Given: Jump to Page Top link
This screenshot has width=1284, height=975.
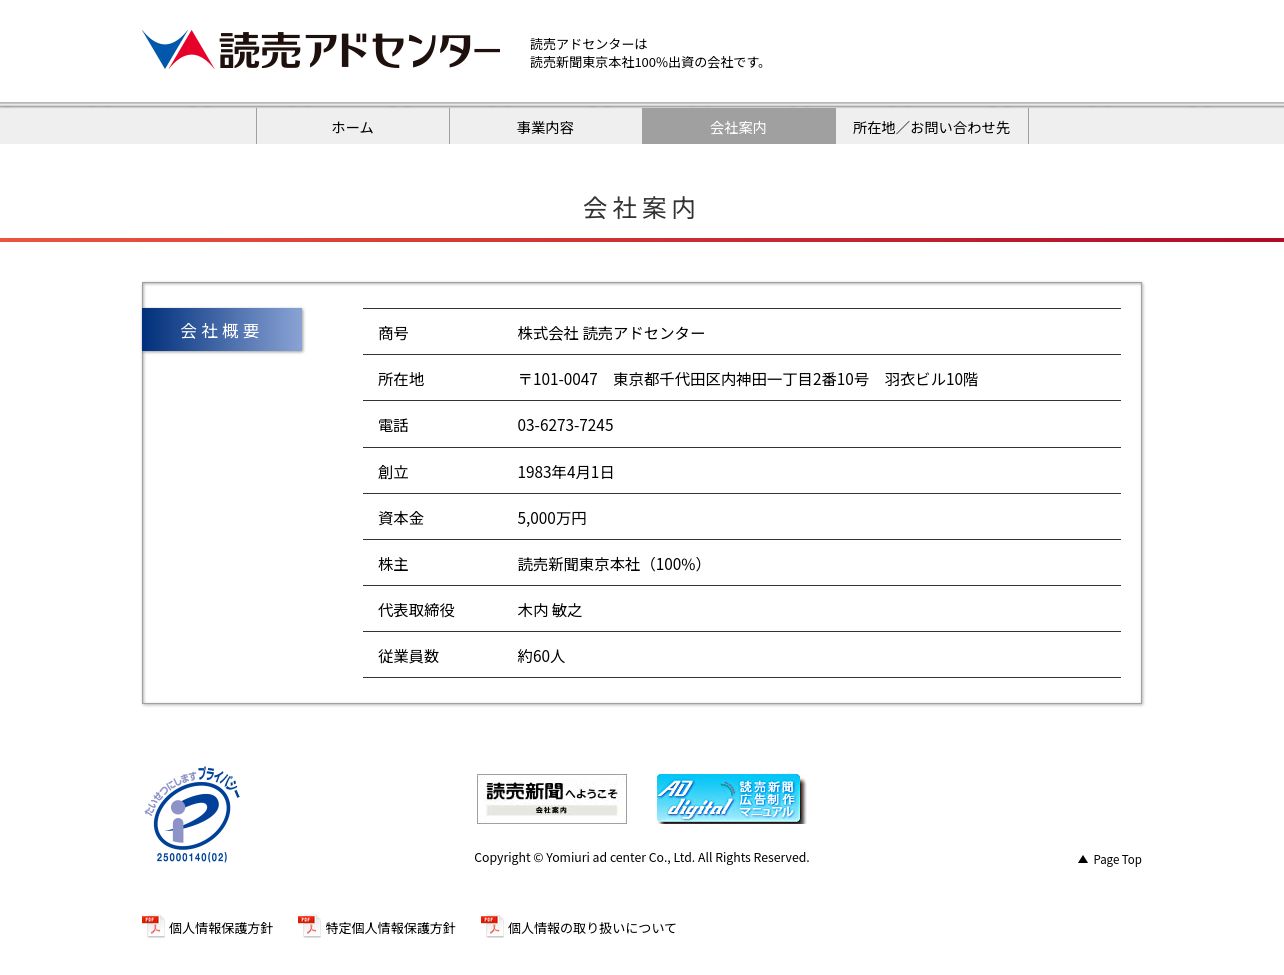Looking at the screenshot, I should pyautogui.click(x=1110, y=859).
